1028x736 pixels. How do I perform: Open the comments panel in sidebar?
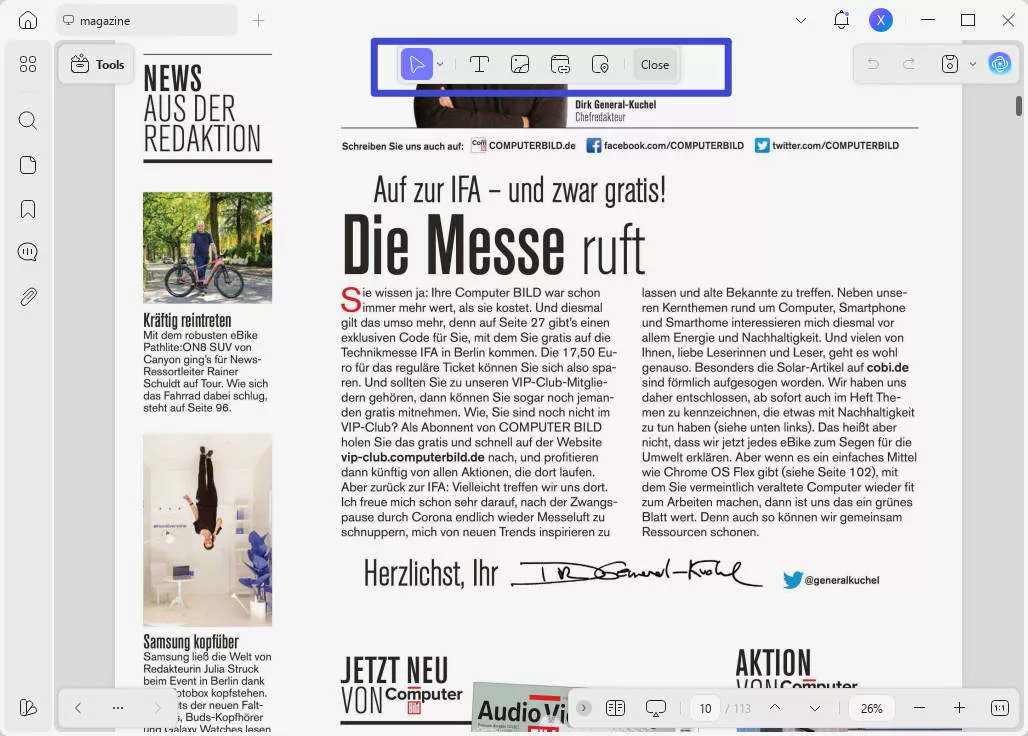click(x=28, y=252)
